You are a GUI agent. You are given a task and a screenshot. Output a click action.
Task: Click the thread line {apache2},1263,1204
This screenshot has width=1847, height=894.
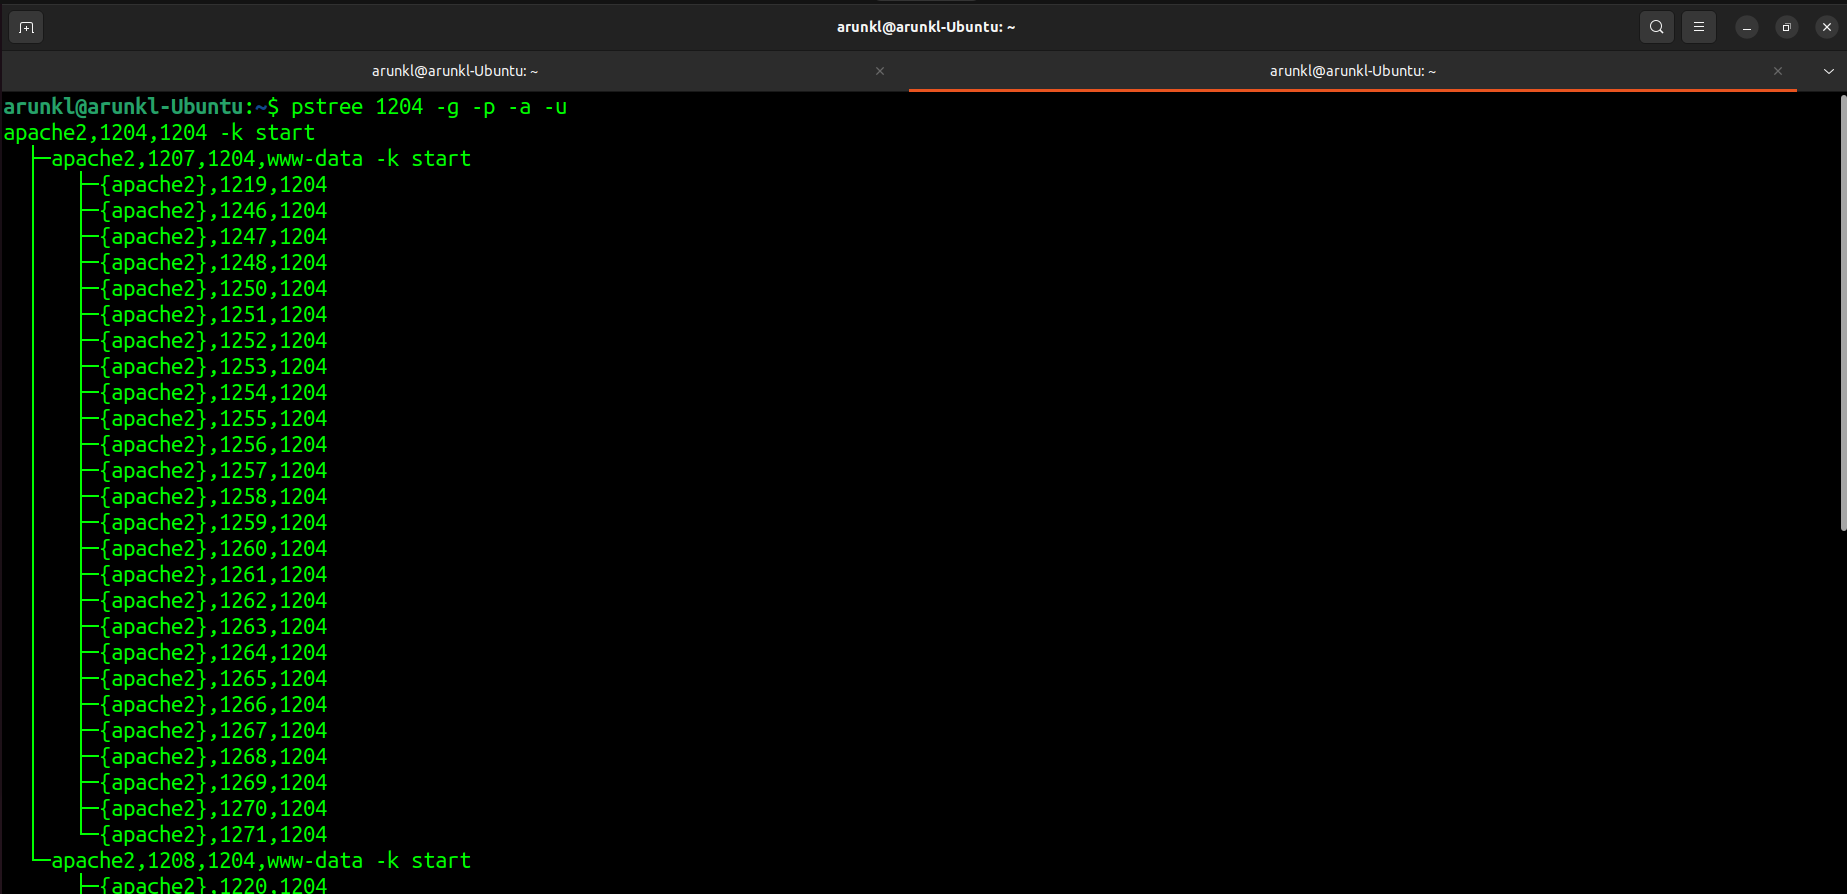(213, 627)
